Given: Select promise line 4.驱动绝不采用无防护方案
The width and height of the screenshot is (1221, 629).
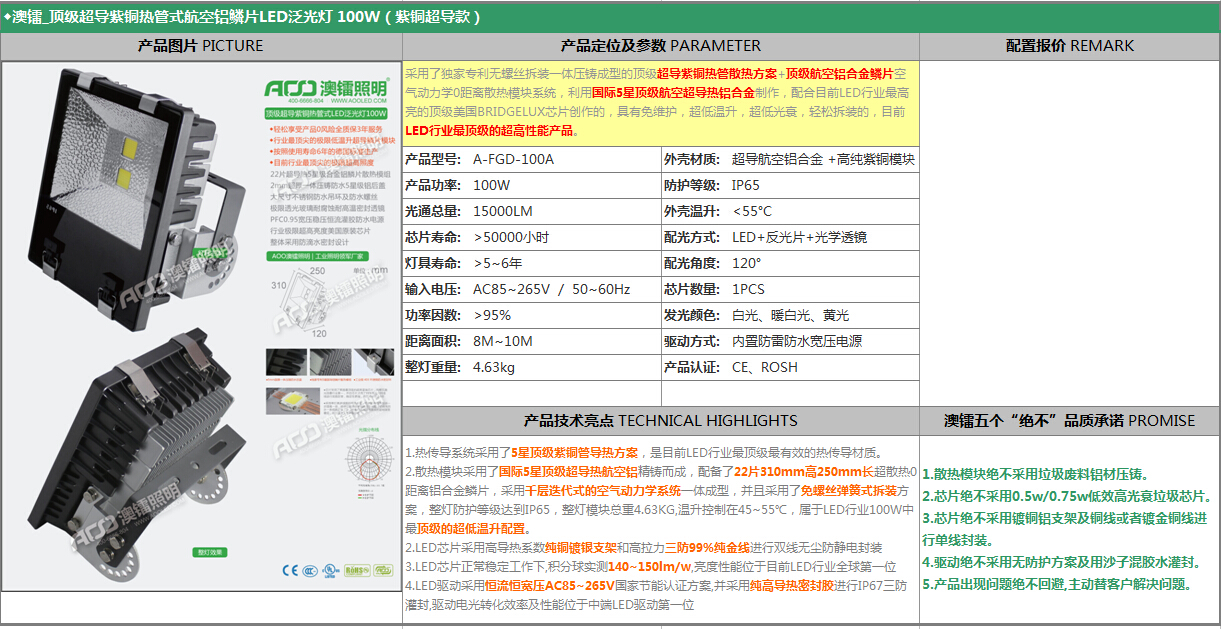Looking at the screenshot, I should 1061,563.
